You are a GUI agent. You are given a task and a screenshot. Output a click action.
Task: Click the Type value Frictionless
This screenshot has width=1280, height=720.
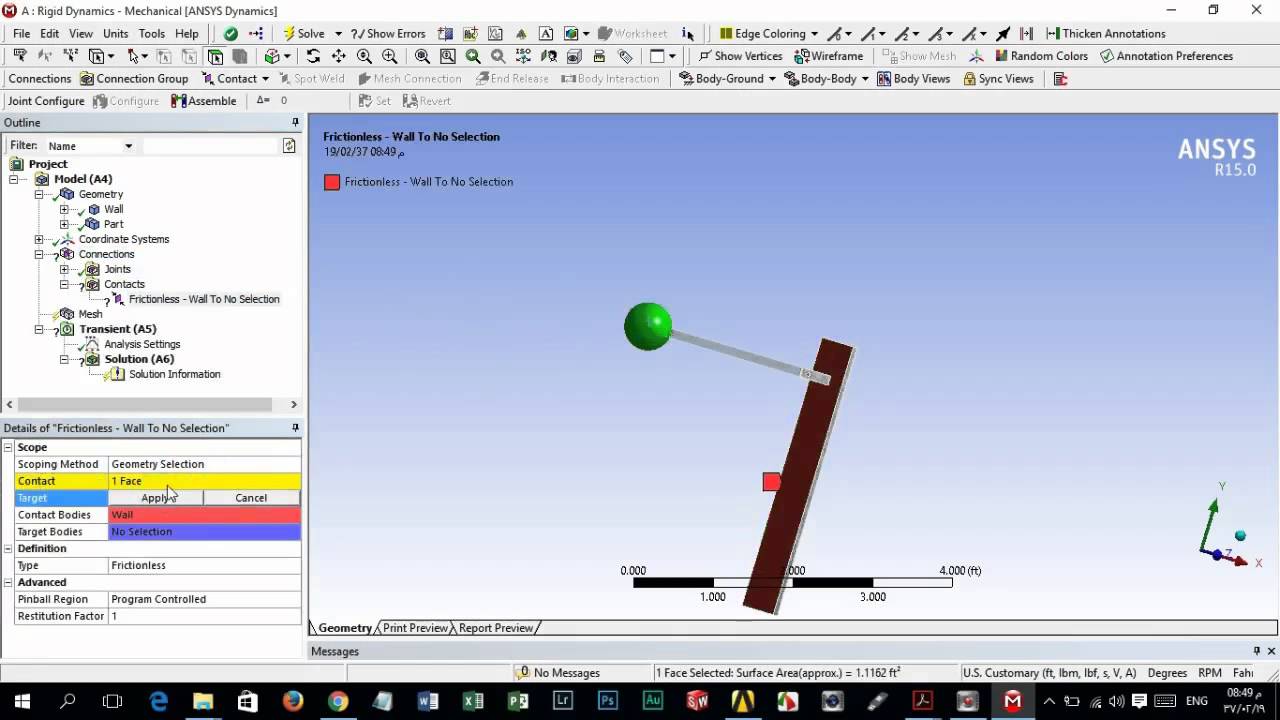coord(204,566)
